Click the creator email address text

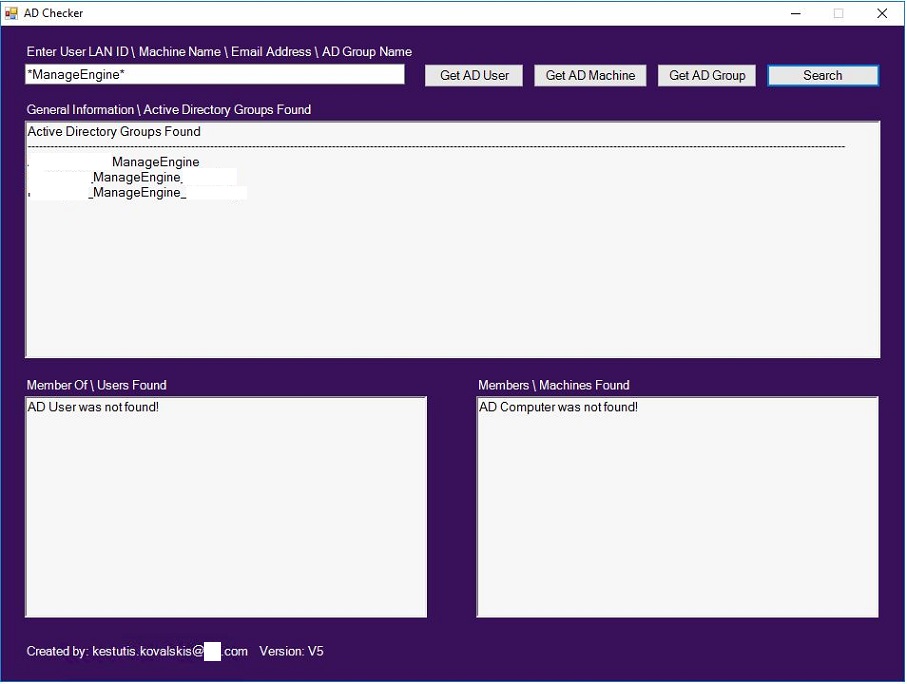coord(170,651)
